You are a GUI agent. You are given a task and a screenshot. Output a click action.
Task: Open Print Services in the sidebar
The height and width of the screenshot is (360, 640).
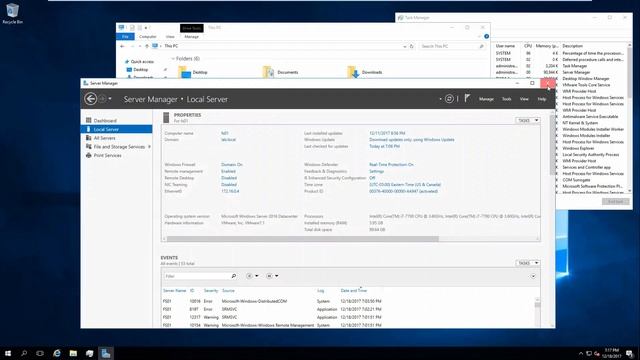pos(107,156)
